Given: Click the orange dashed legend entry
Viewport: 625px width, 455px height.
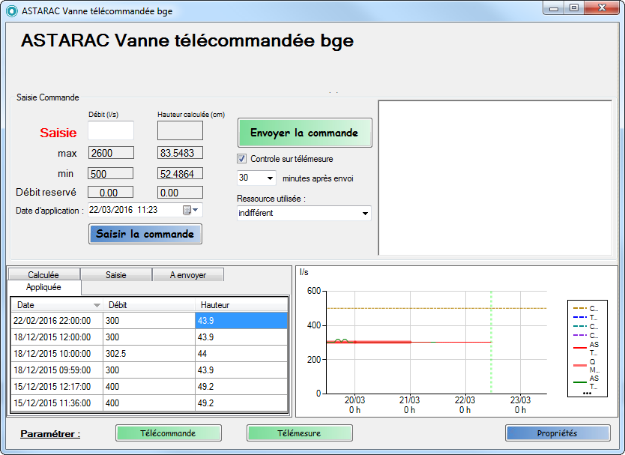Looking at the screenshot, I should point(585,308).
